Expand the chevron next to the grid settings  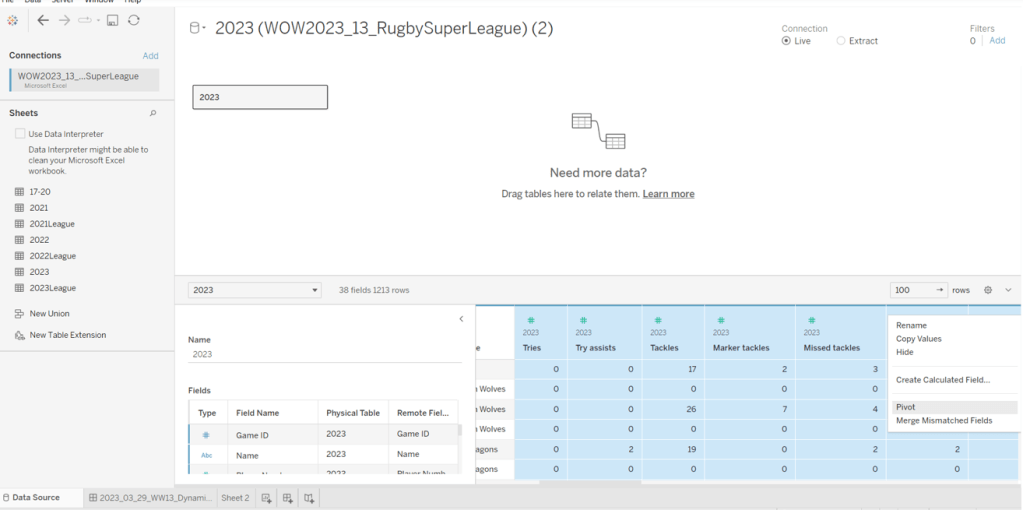coord(1008,290)
